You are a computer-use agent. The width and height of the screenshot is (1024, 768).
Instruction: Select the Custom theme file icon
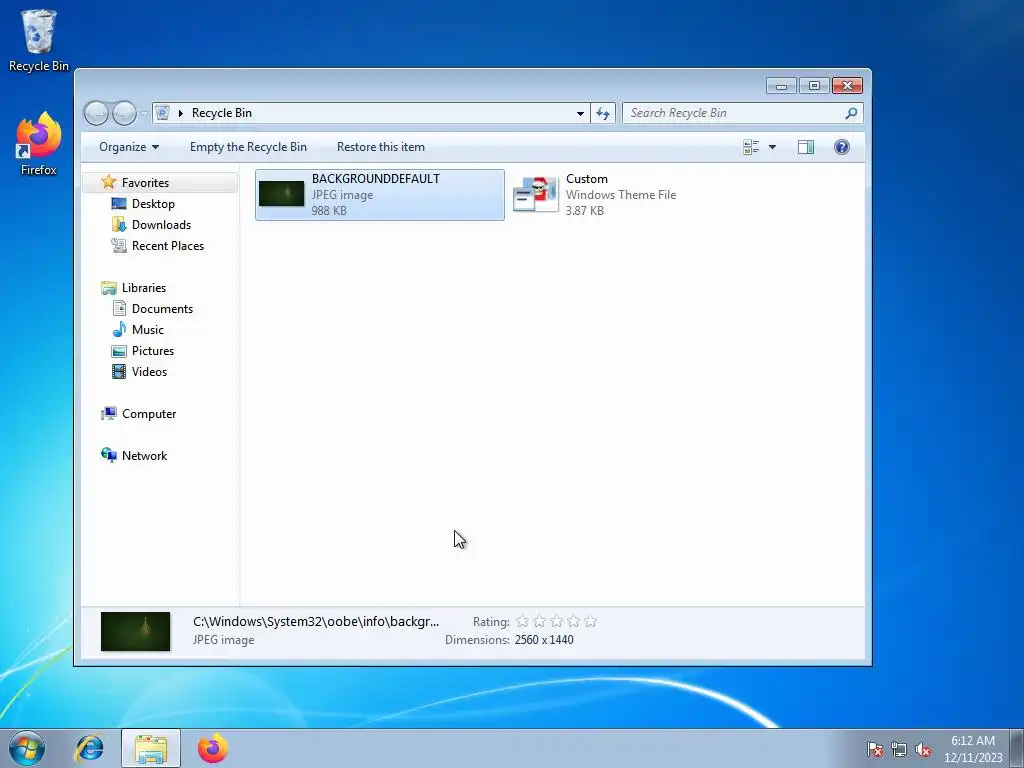(536, 194)
